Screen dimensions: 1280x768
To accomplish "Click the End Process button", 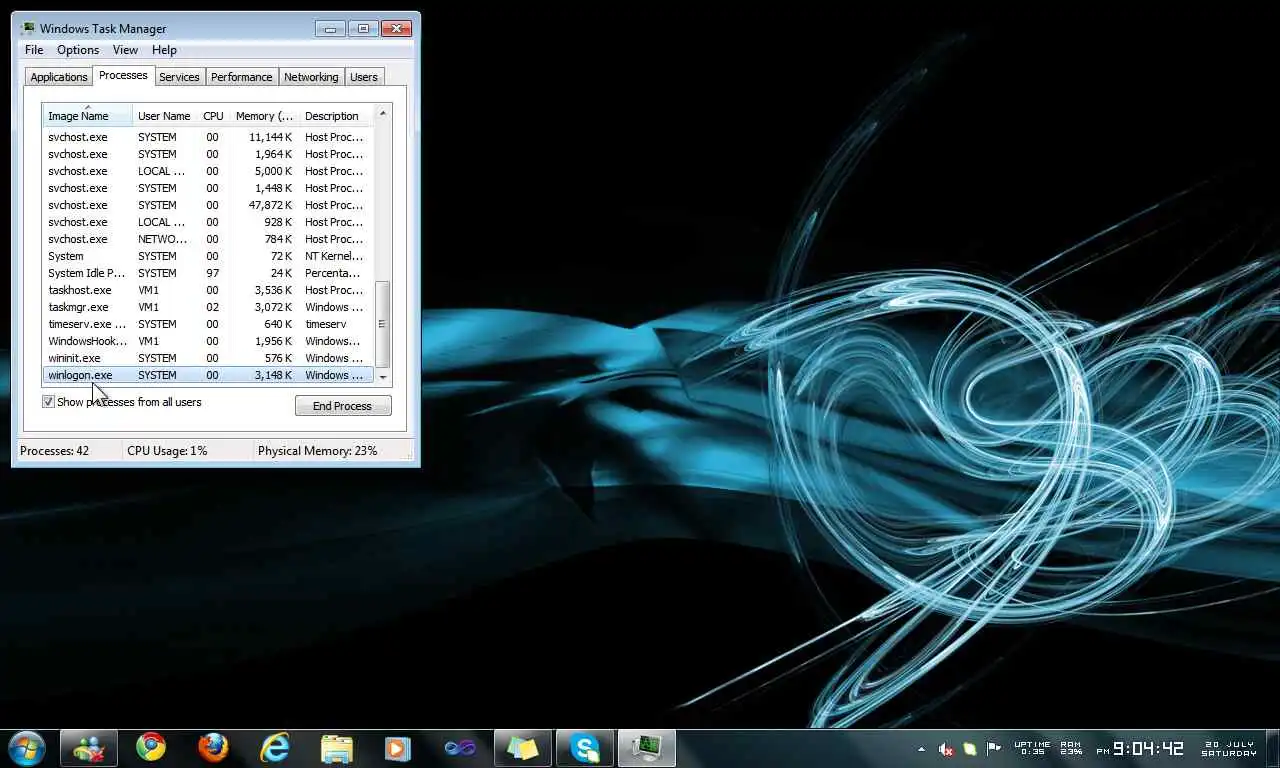I will point(343,406).
